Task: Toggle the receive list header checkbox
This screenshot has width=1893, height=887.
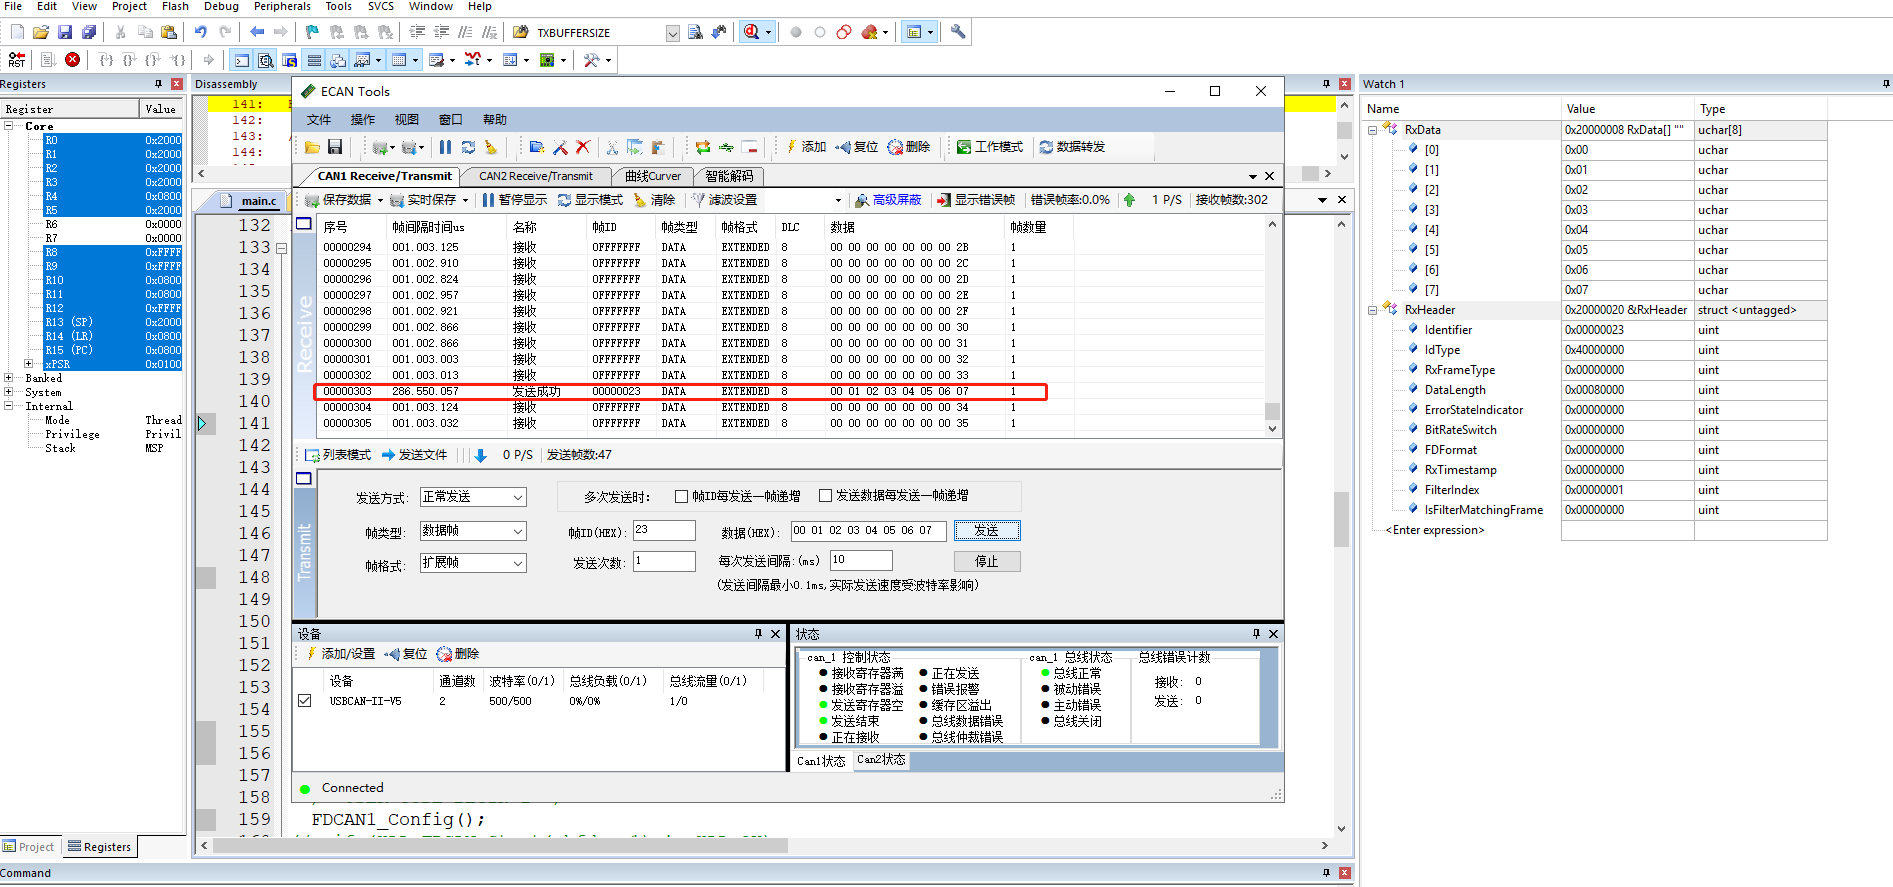Action: click(x=304, y=224)
